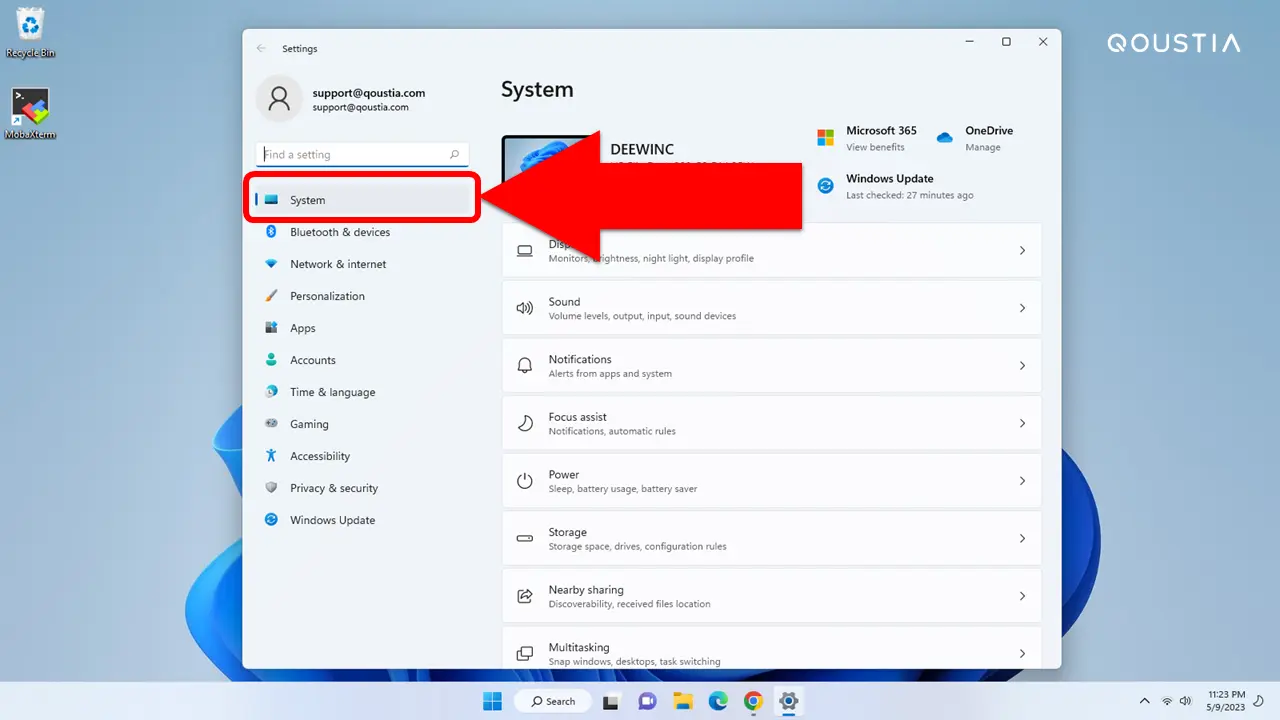The height and width of the screenshot is (720, 1280).
Task: Go to Time & language label
Action: (x=333, y=392)
